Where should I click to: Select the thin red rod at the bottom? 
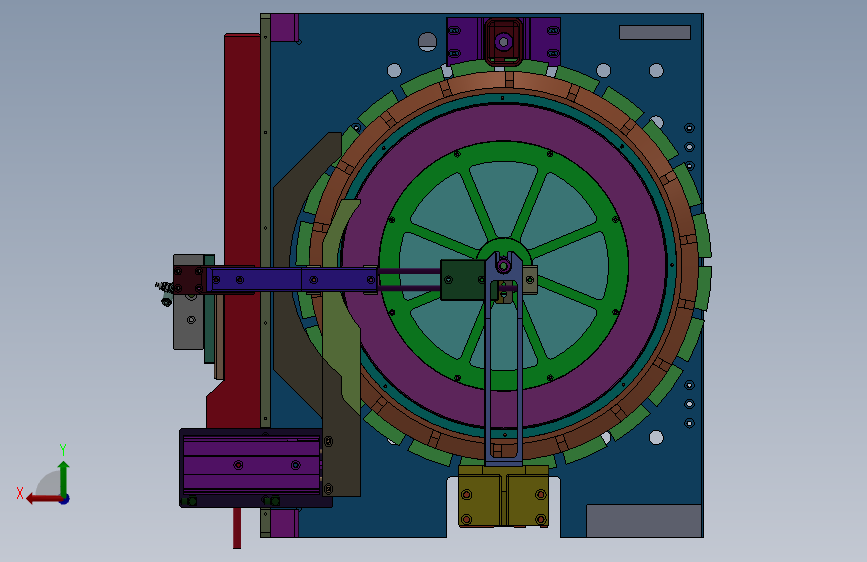237,528
